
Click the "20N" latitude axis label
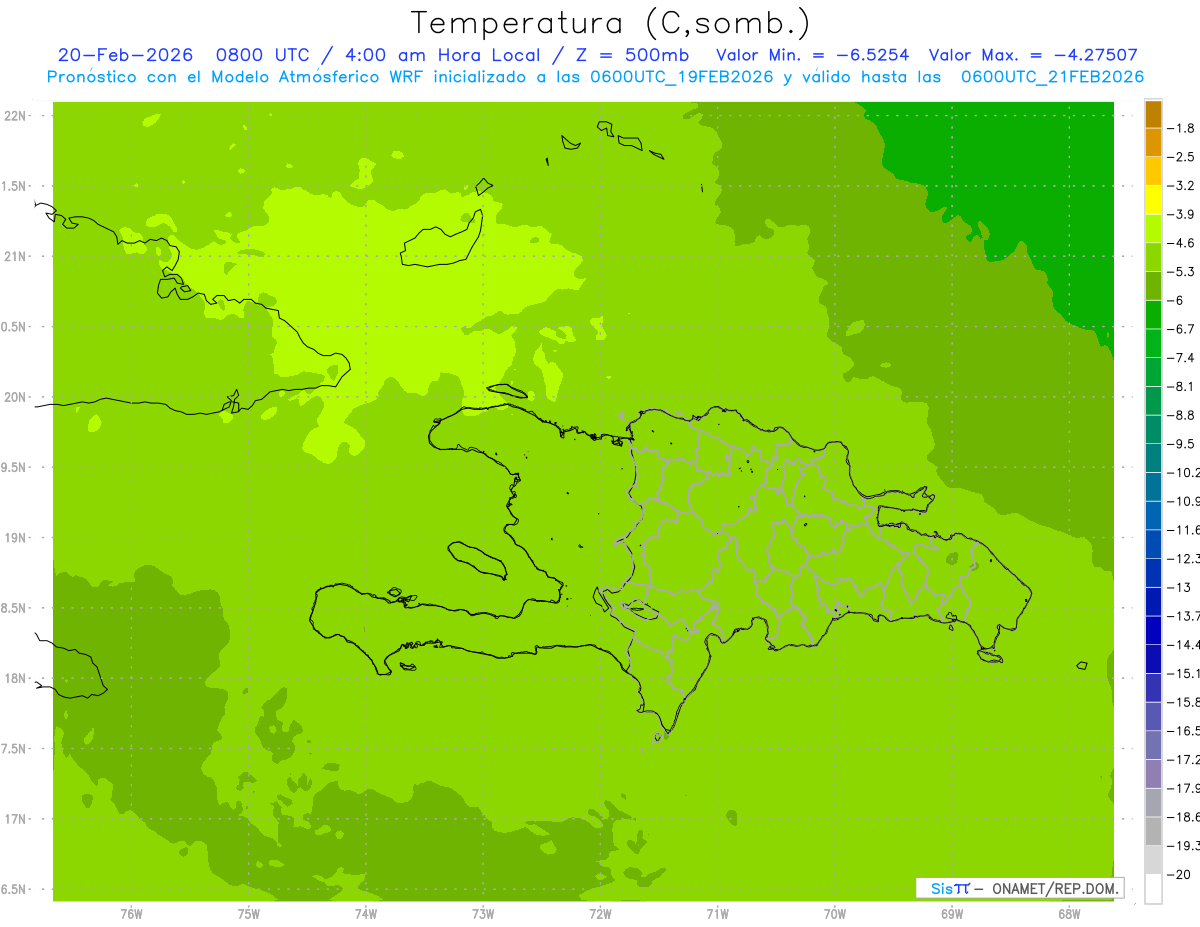[x=15, y=397]
